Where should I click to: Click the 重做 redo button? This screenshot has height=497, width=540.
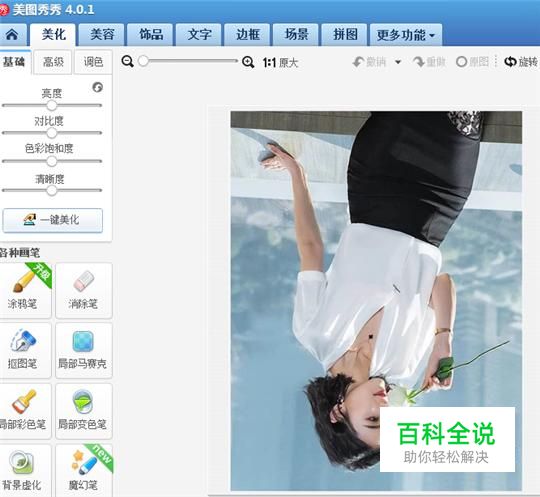point(429,62)
